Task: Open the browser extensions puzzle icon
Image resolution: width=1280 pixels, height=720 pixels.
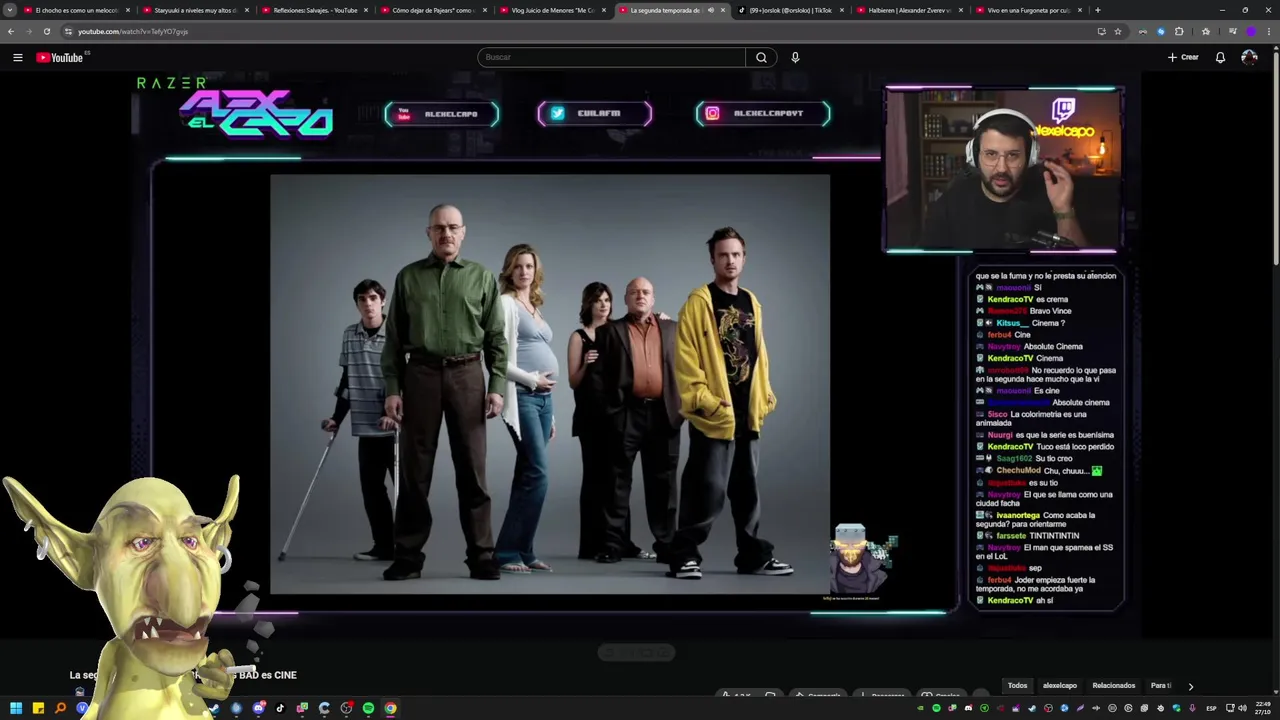Action: point(1179,31)
